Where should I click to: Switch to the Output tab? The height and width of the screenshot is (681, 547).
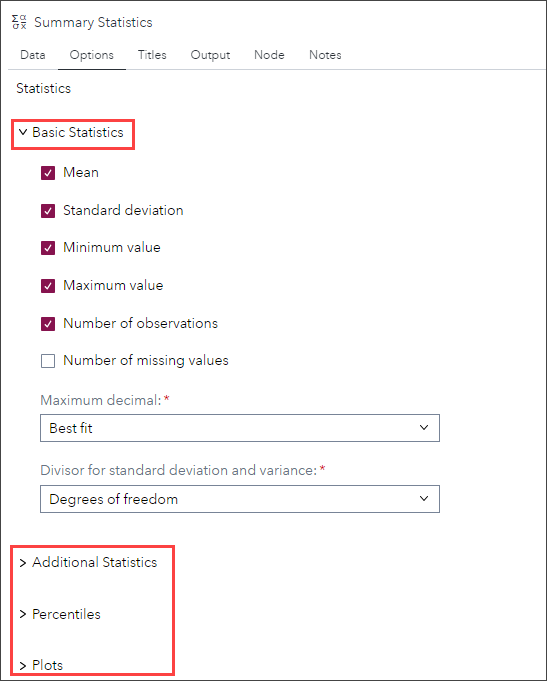click(x=210, y=55)
